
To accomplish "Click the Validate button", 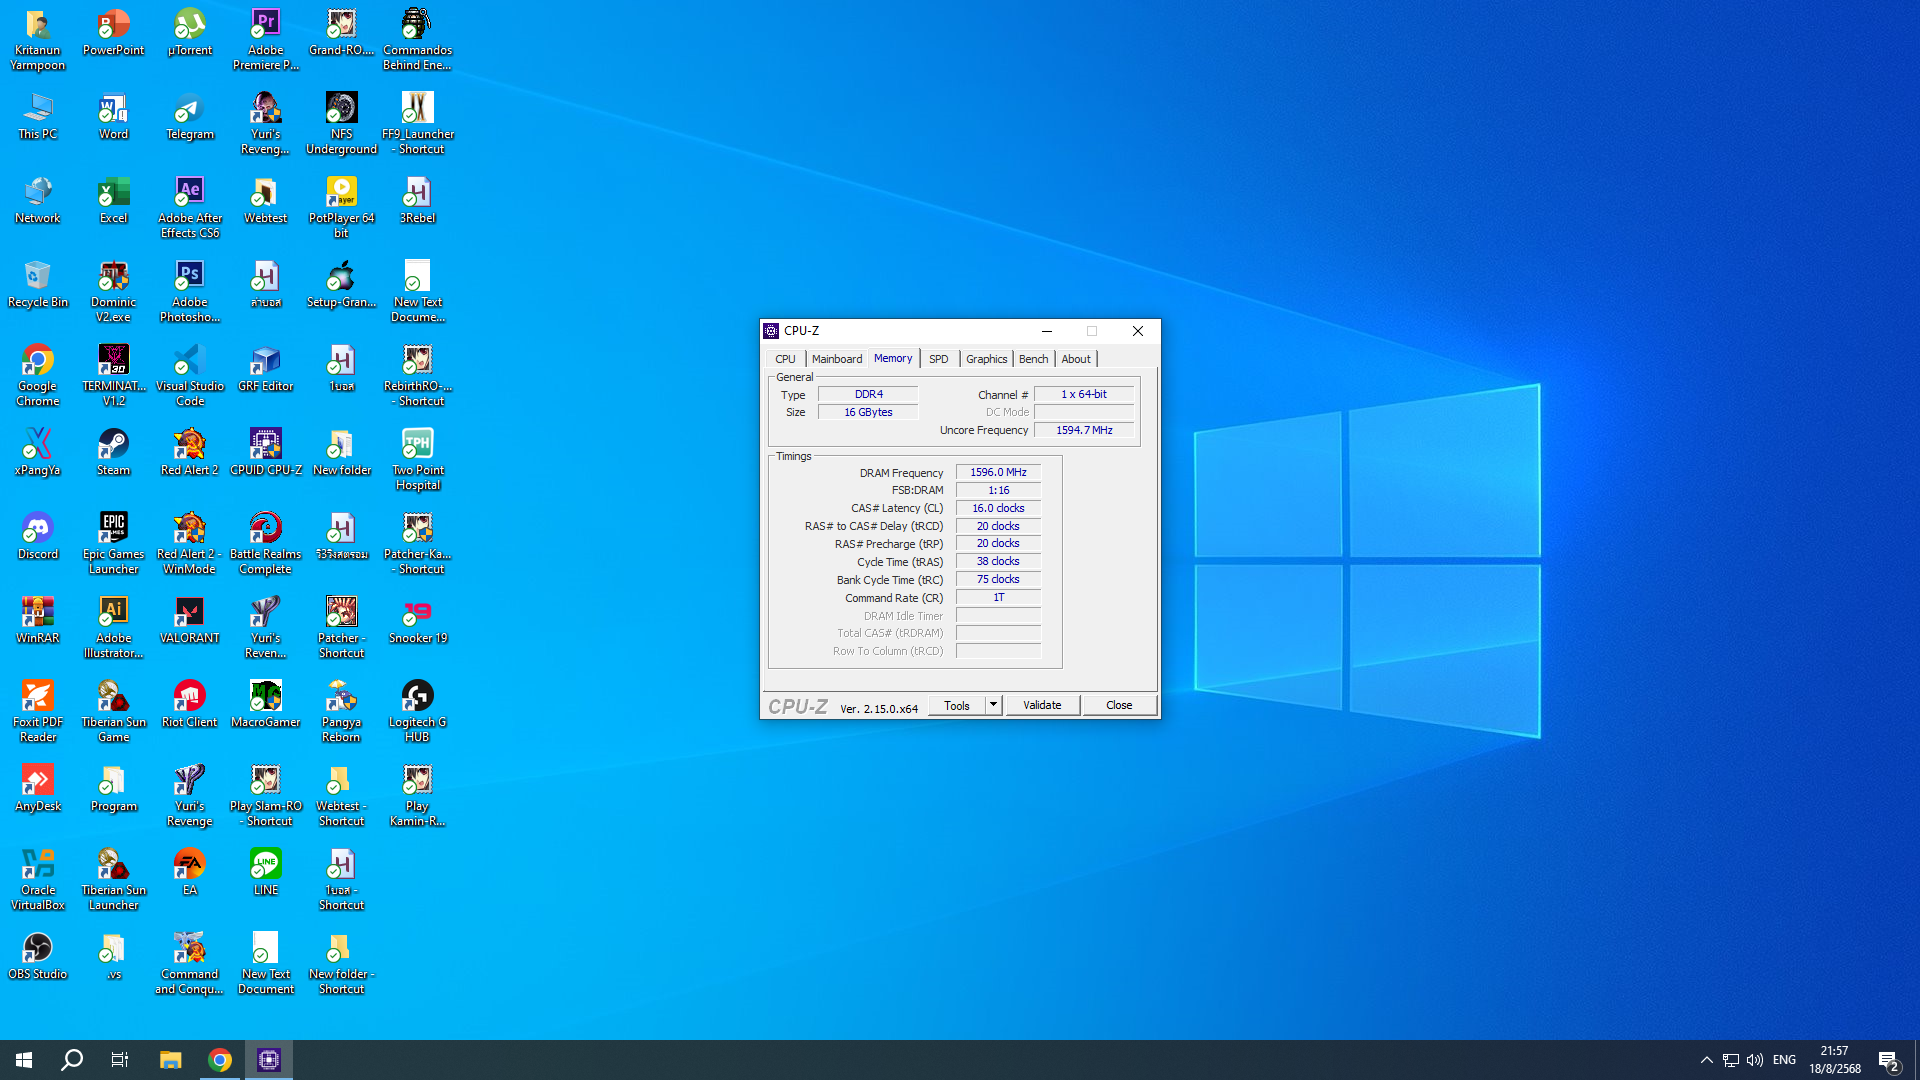I will click(1042, 705).
